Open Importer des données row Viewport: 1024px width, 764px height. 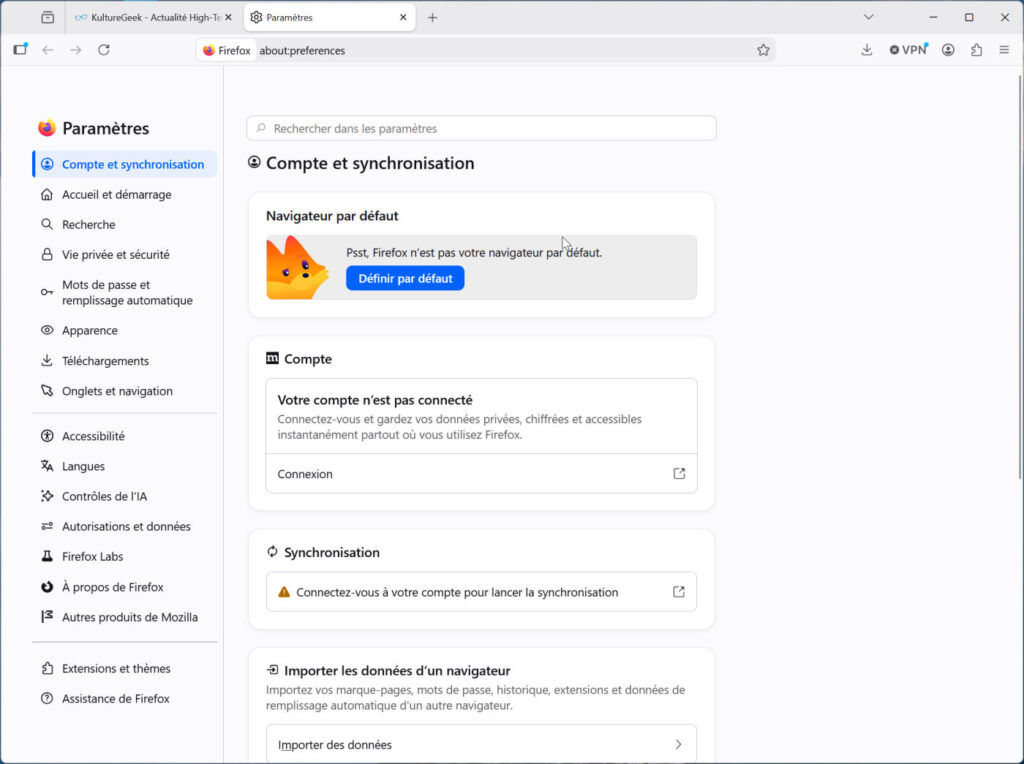point(481,744)
